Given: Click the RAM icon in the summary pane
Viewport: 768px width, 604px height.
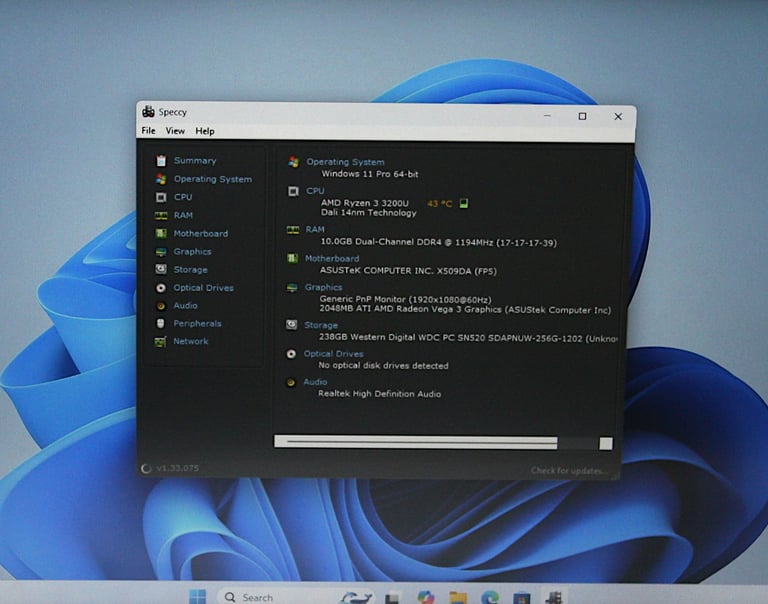Looking at the screenshot, I should click(293, 230).
